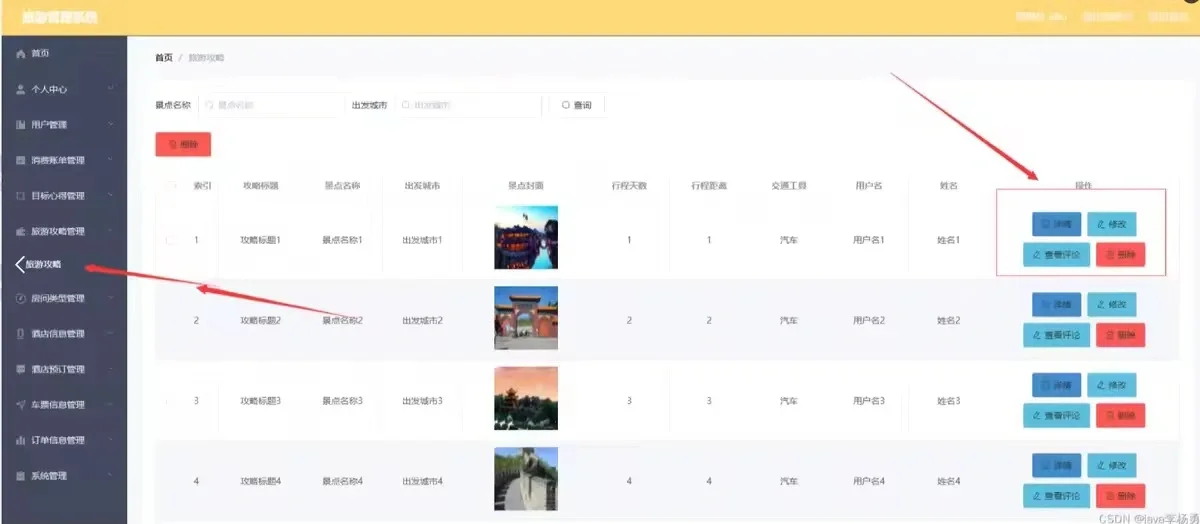Expand the 系统管理 sidebar menu arrow
This screenshot has height=524, width=1200.
click(x=110, y=476)
